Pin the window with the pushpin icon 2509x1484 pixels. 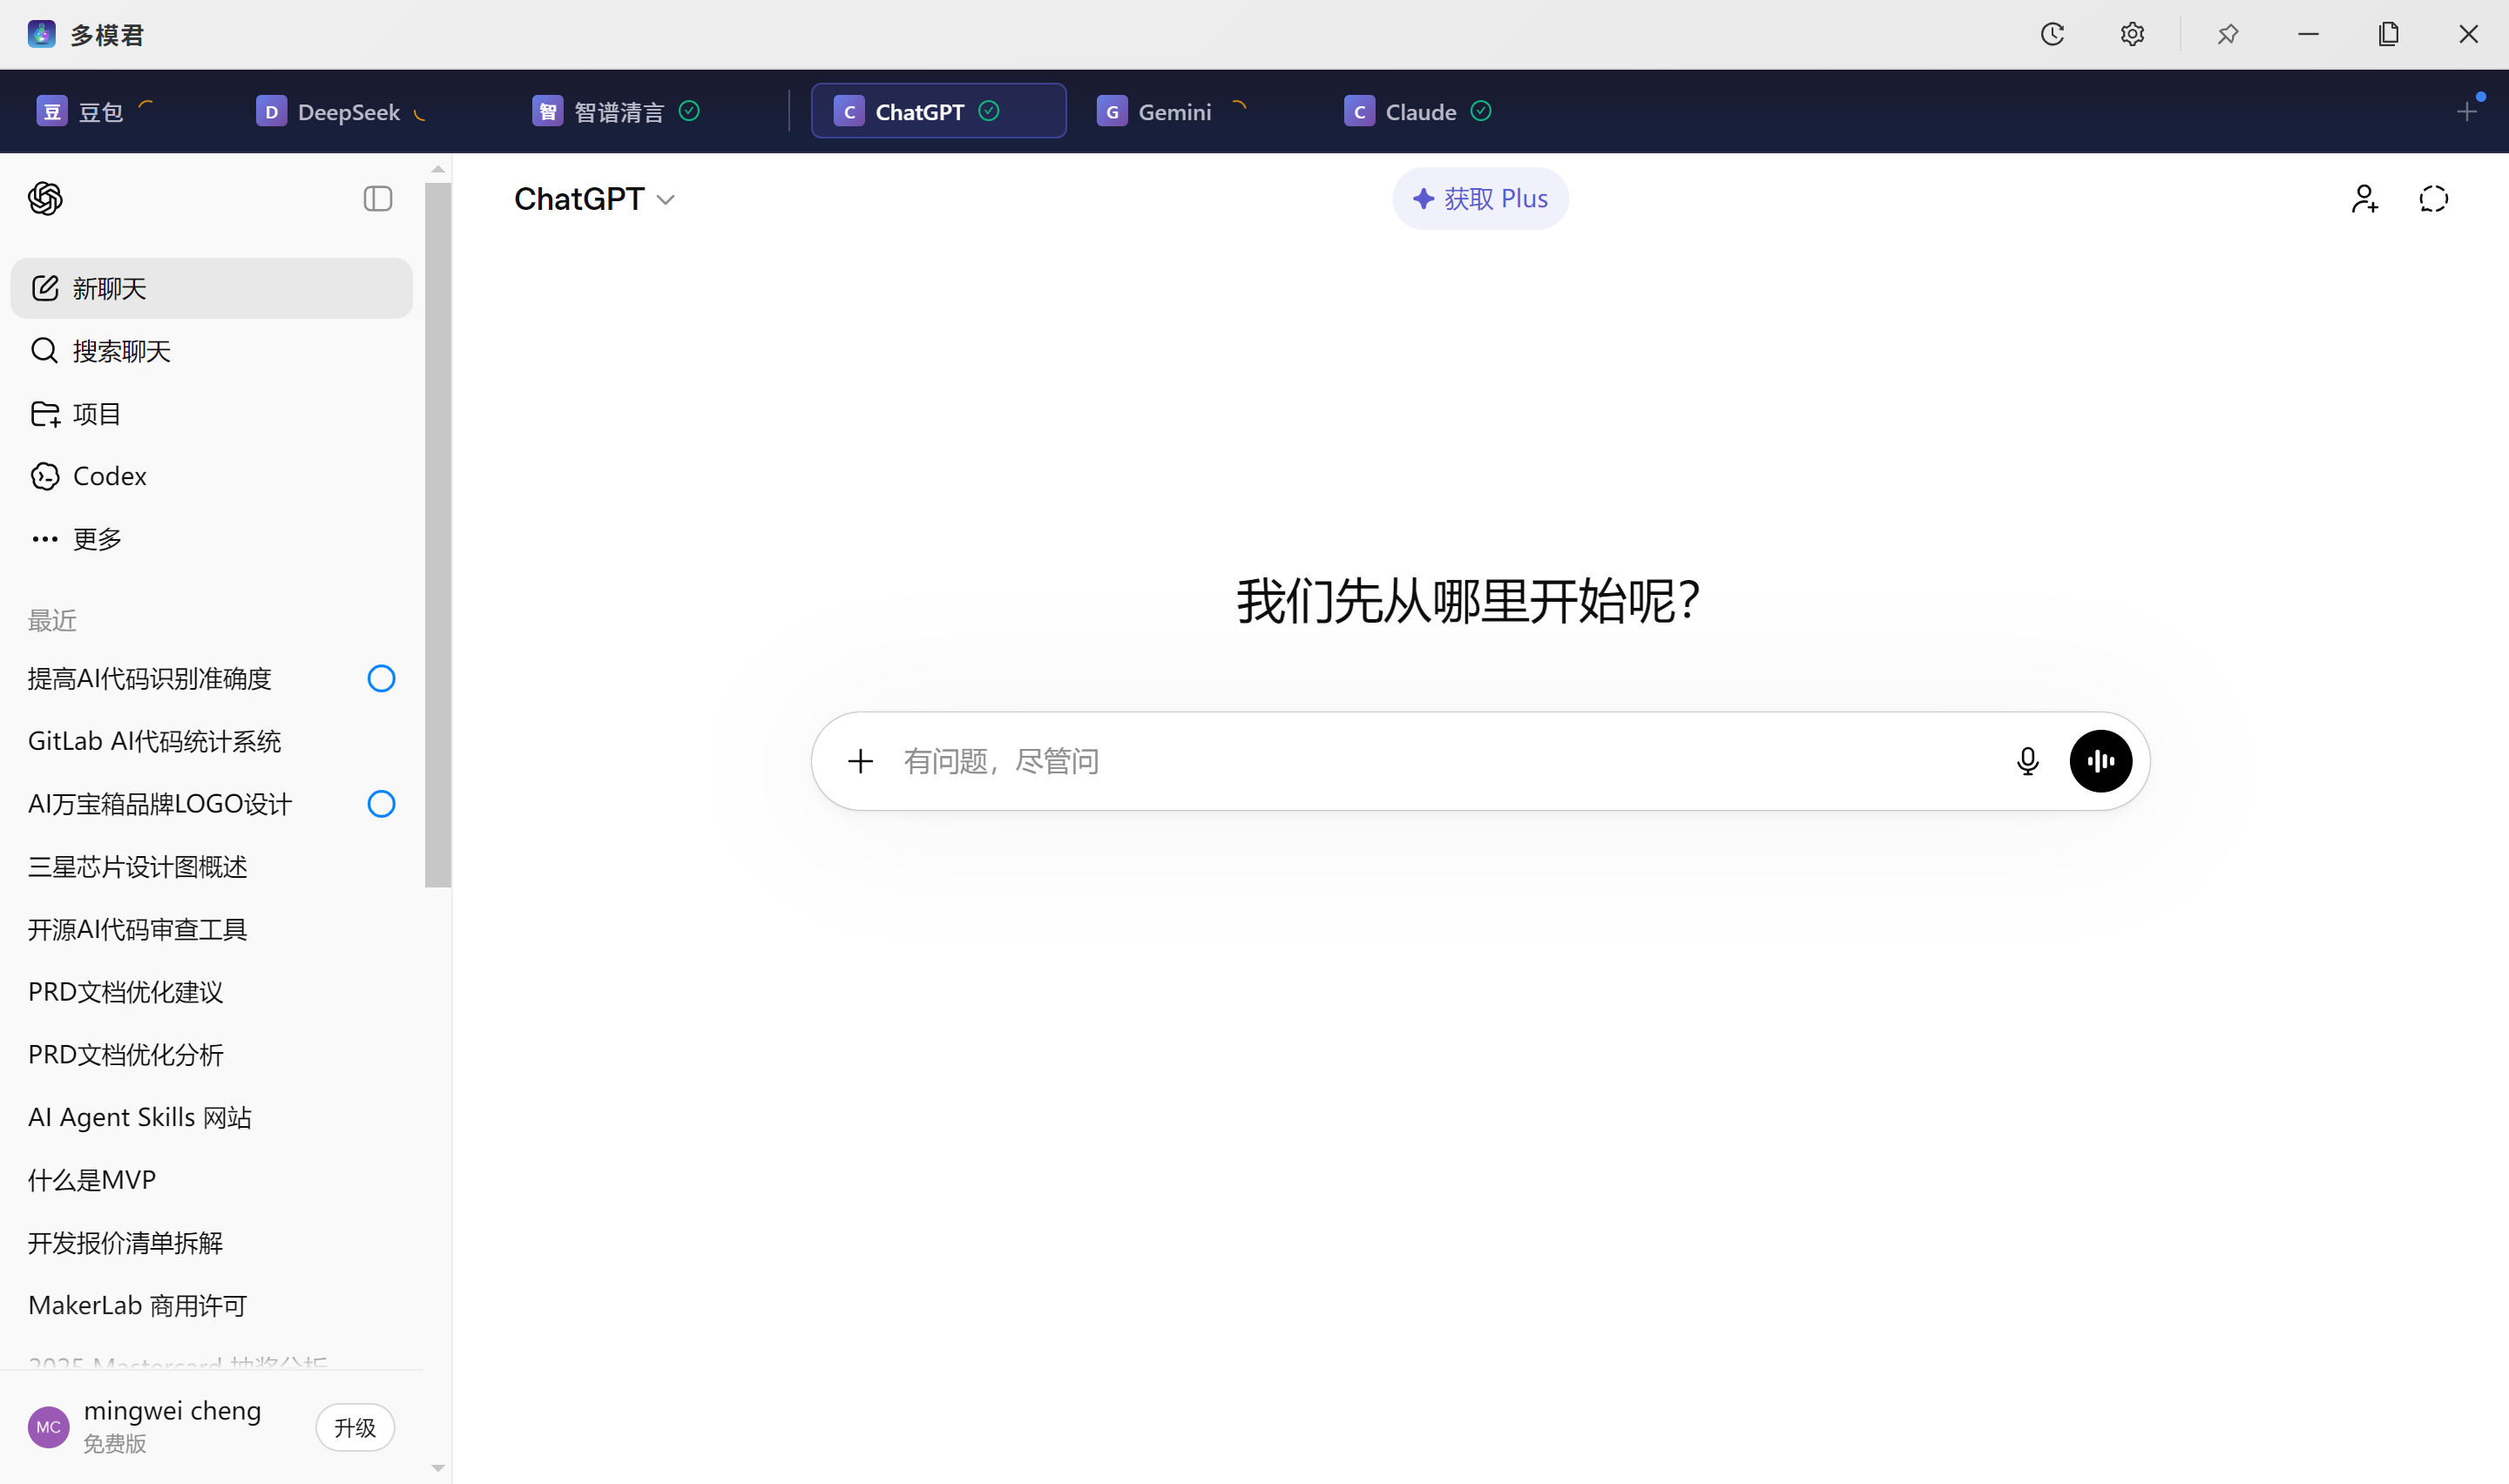(x=2227, y=34)
